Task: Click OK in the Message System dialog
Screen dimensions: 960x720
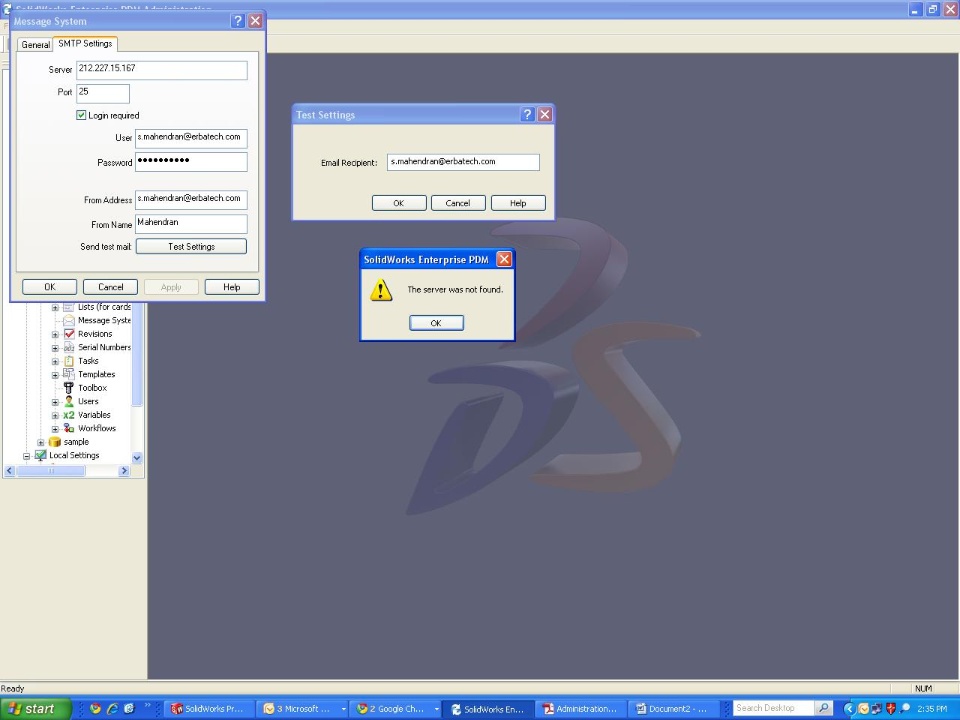Action: point(50,287)
